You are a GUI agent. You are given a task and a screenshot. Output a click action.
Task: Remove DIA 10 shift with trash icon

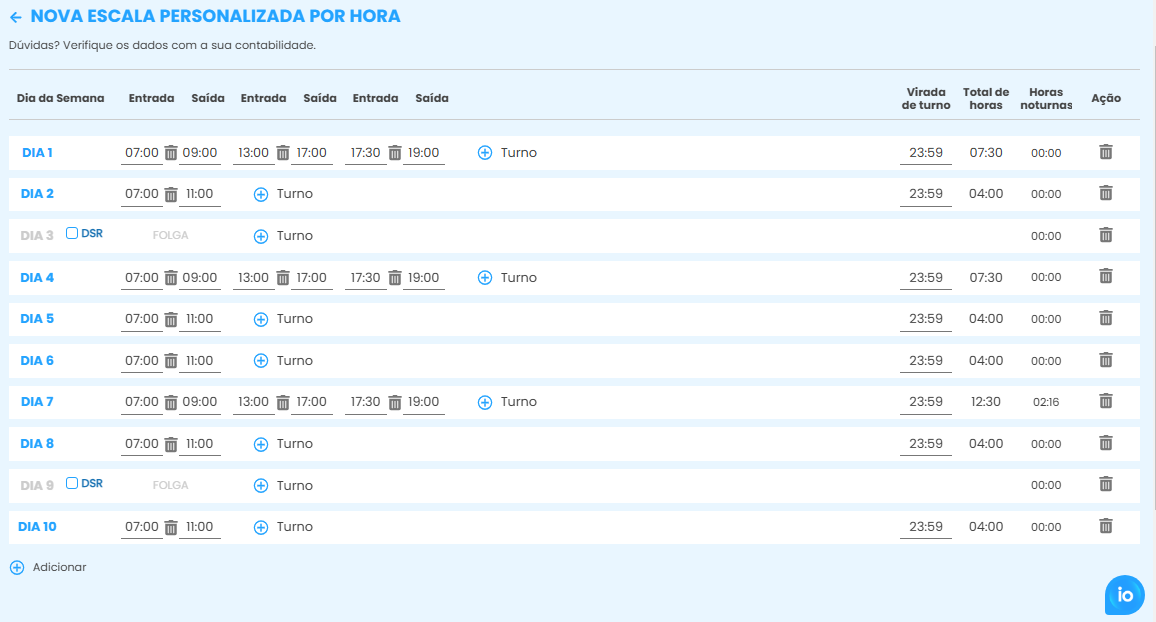pos(171,527)
